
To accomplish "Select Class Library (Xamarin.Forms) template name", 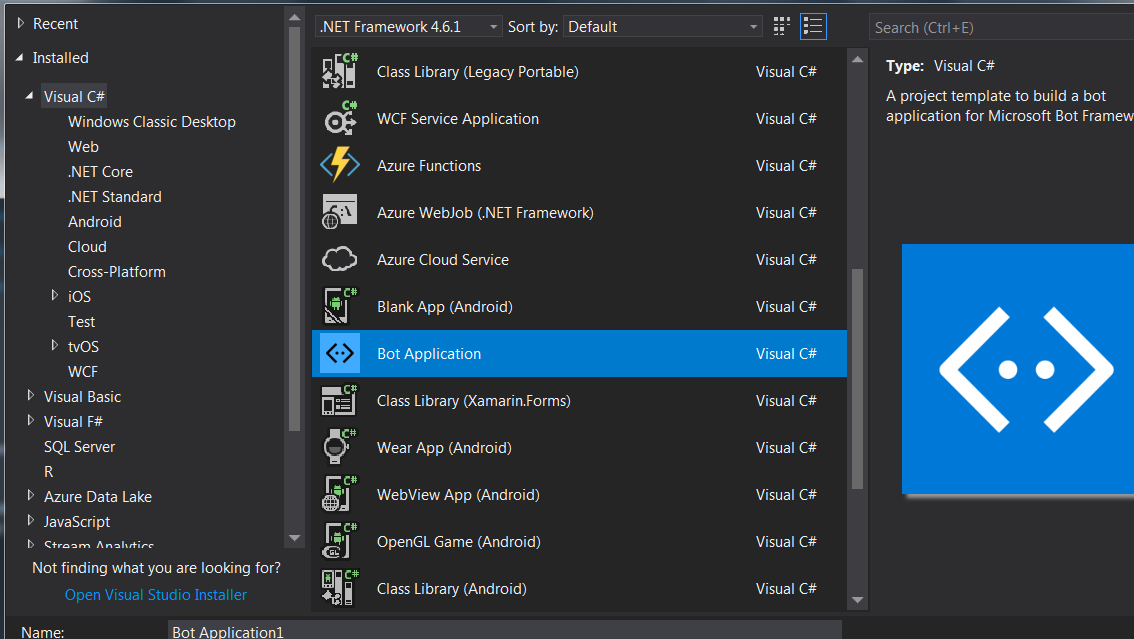I will (474, 401).
